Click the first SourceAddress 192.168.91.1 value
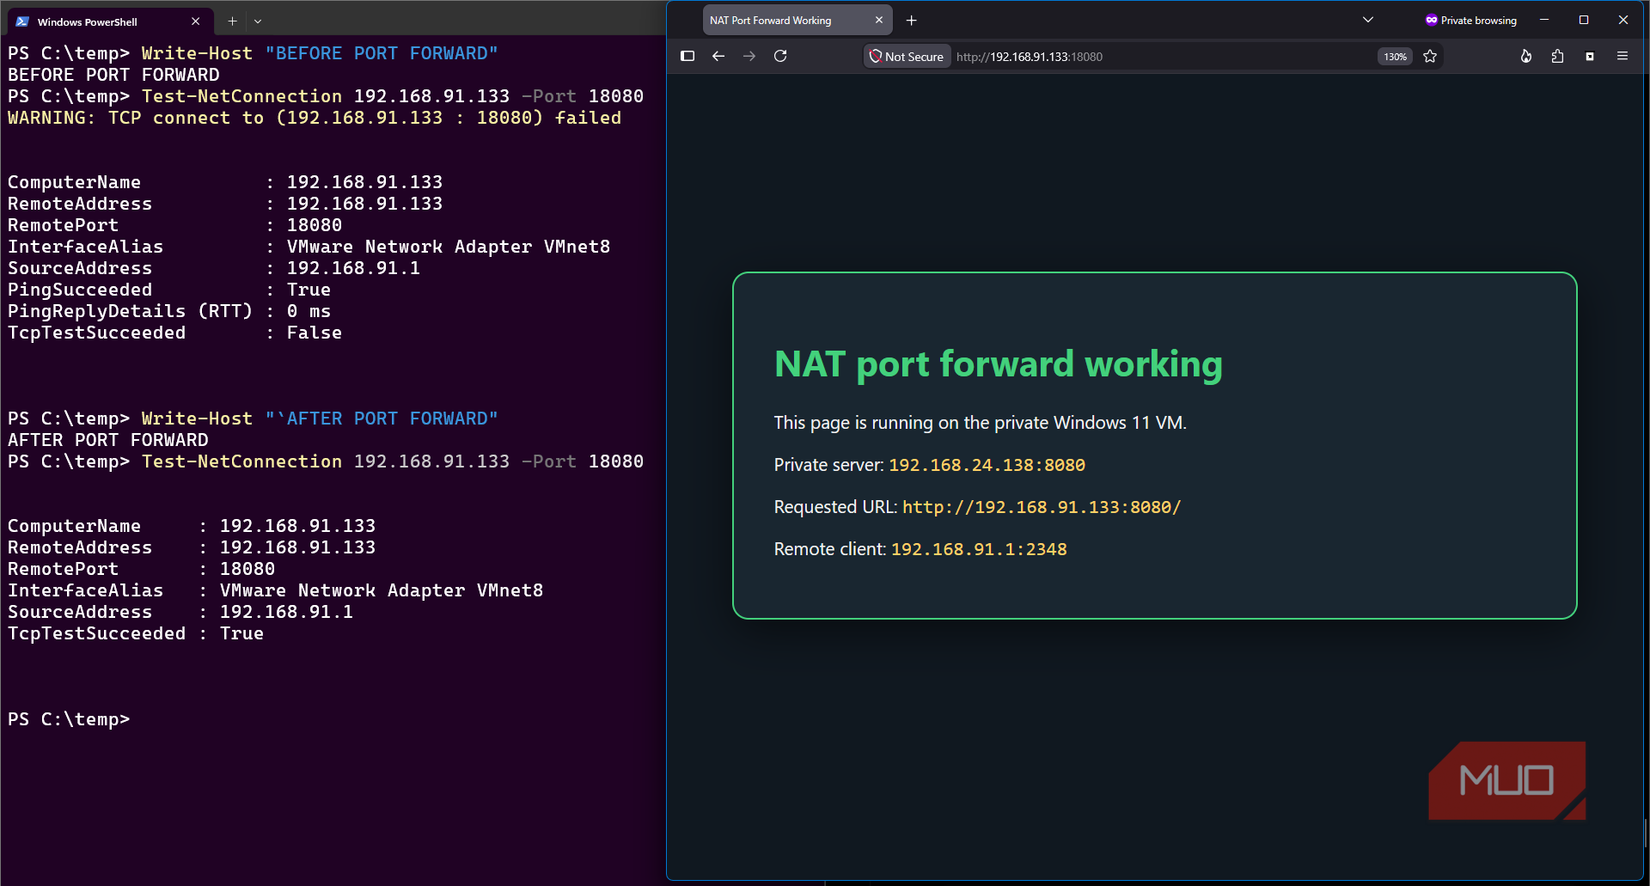Image resolution: width=1650 pixels, height=886 pixels. 353,268
